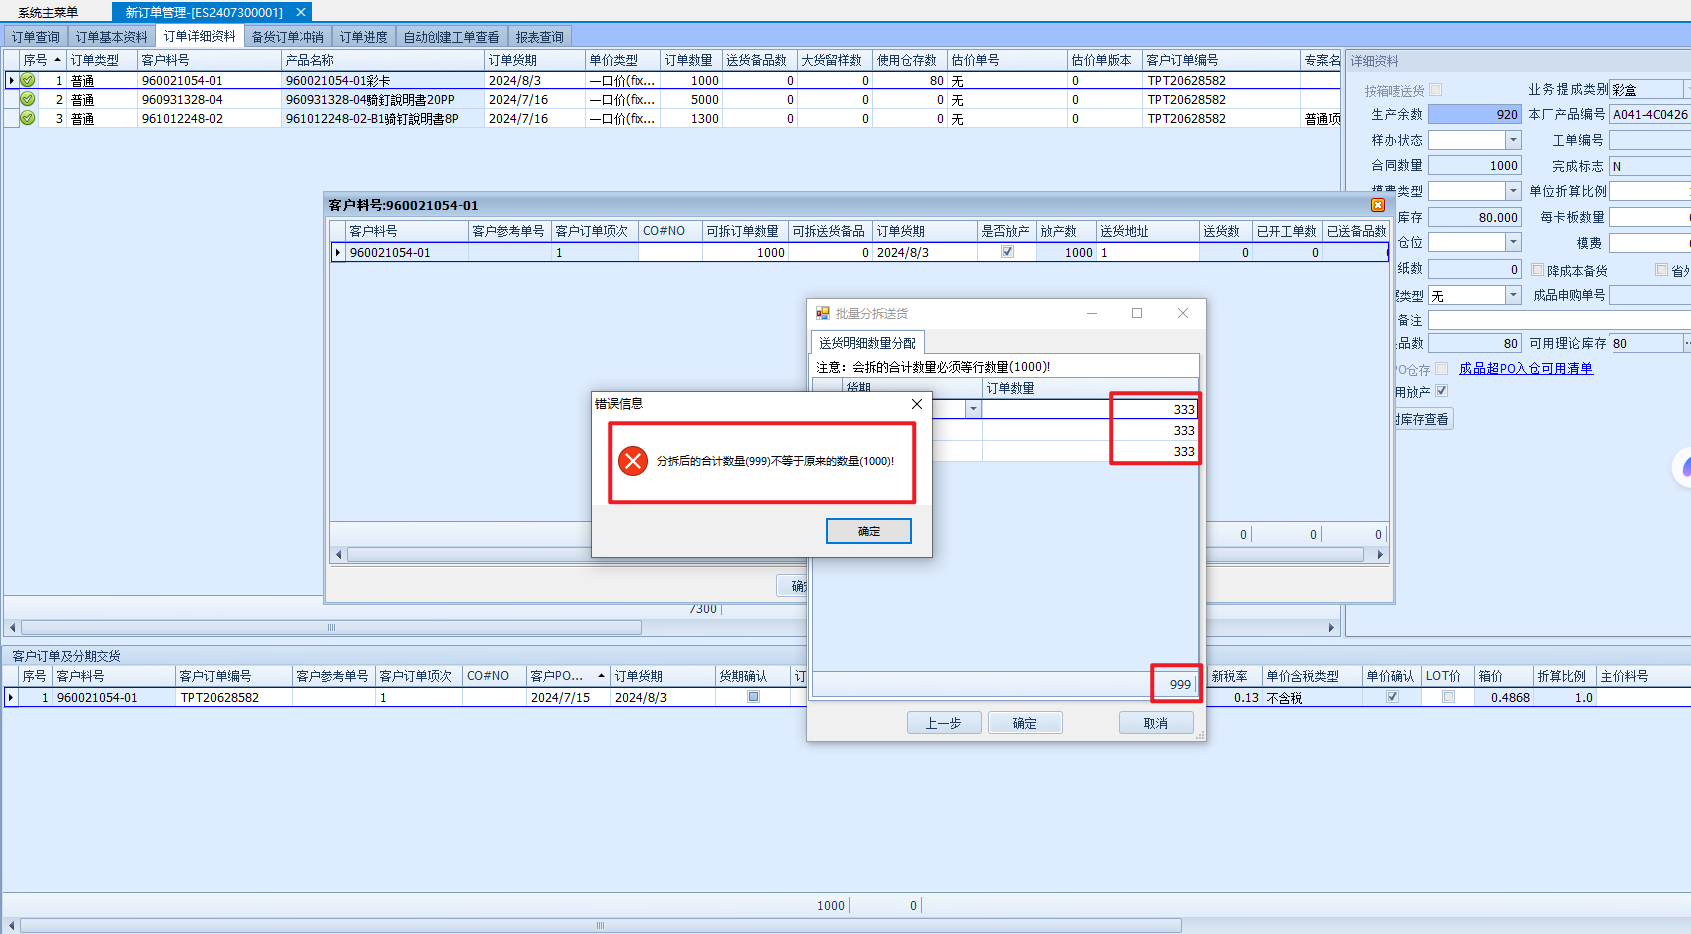Click the 订单货期 cell 2024/7/16 in row 3
The width and height of the screenshot is (1691, 934).
pyautogui.click(x=535, y=118)
